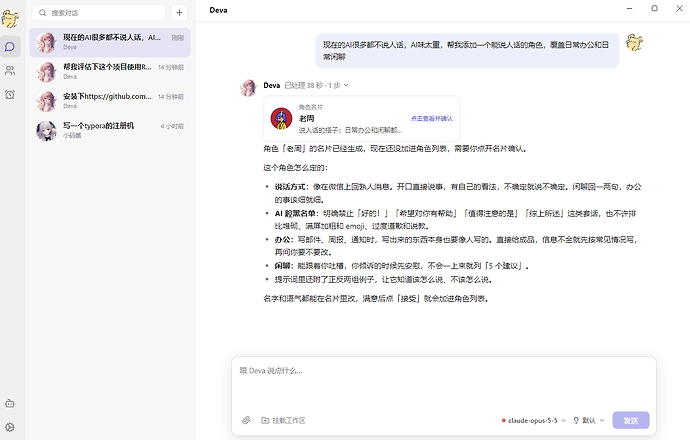Open the contacts/roles sidebar icon
The image size is (690, 440).
pyautogui.click(x=10, y=70)
